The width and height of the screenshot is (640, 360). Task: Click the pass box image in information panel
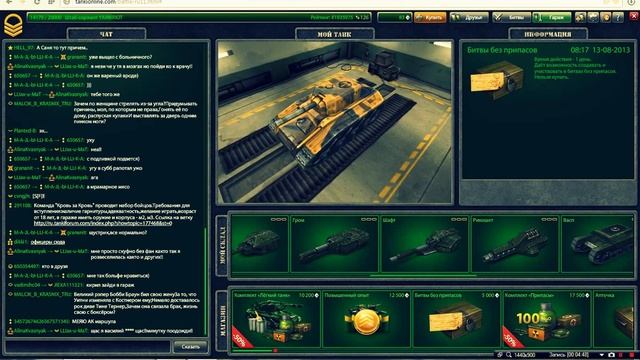497,80
